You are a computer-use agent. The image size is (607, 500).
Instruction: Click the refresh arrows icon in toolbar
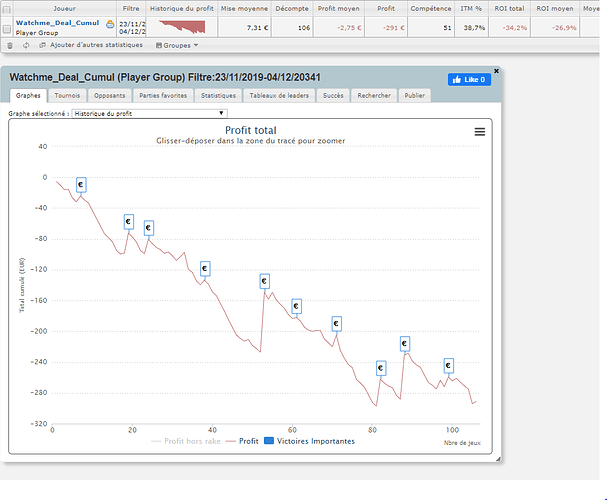[25, 45]
